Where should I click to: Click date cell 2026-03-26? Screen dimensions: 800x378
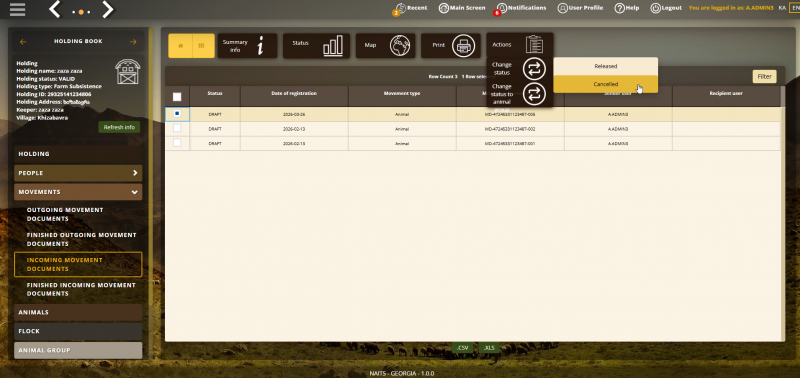(294, 114)
